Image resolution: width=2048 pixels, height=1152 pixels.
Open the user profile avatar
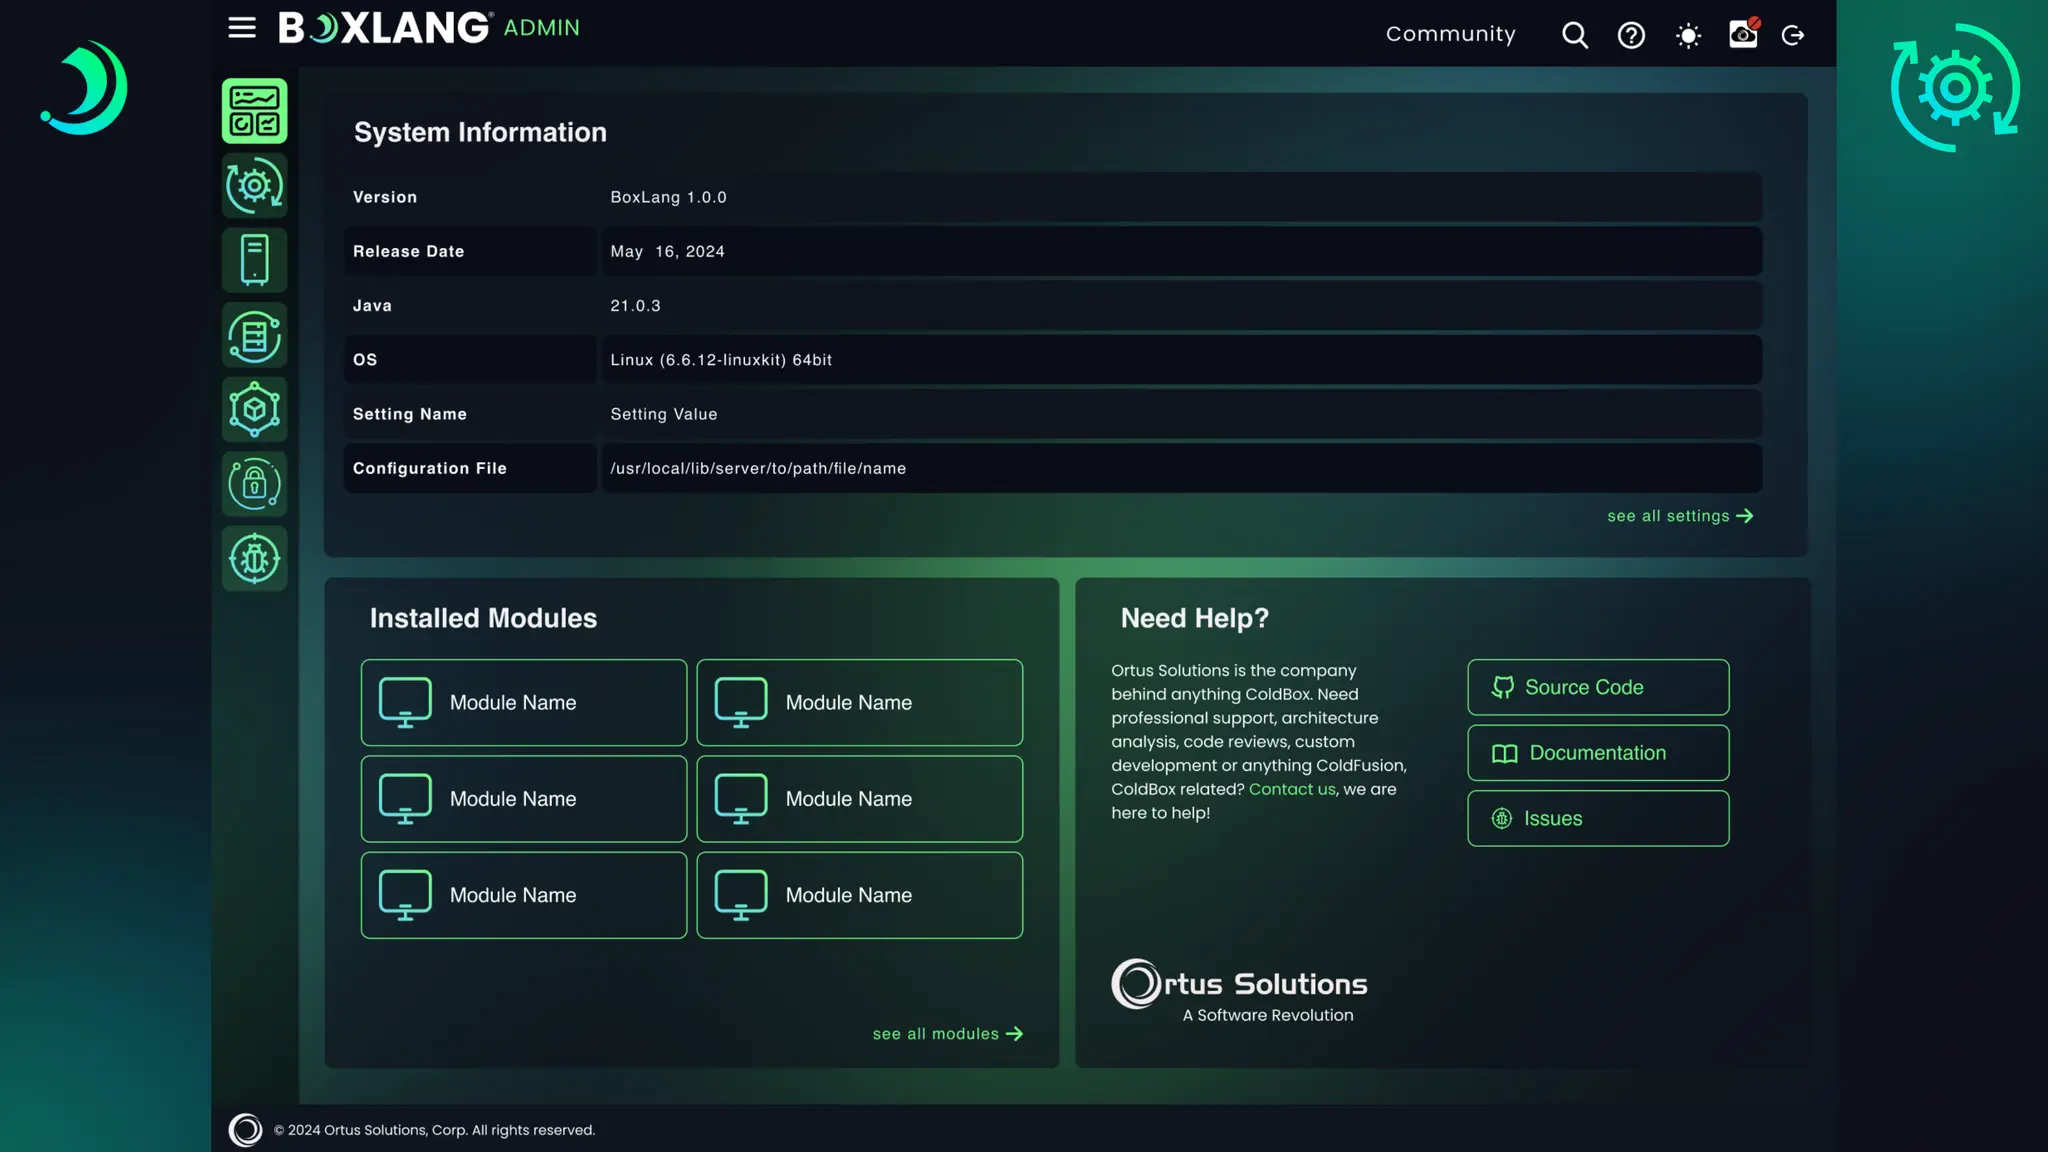click(1743, 35)
